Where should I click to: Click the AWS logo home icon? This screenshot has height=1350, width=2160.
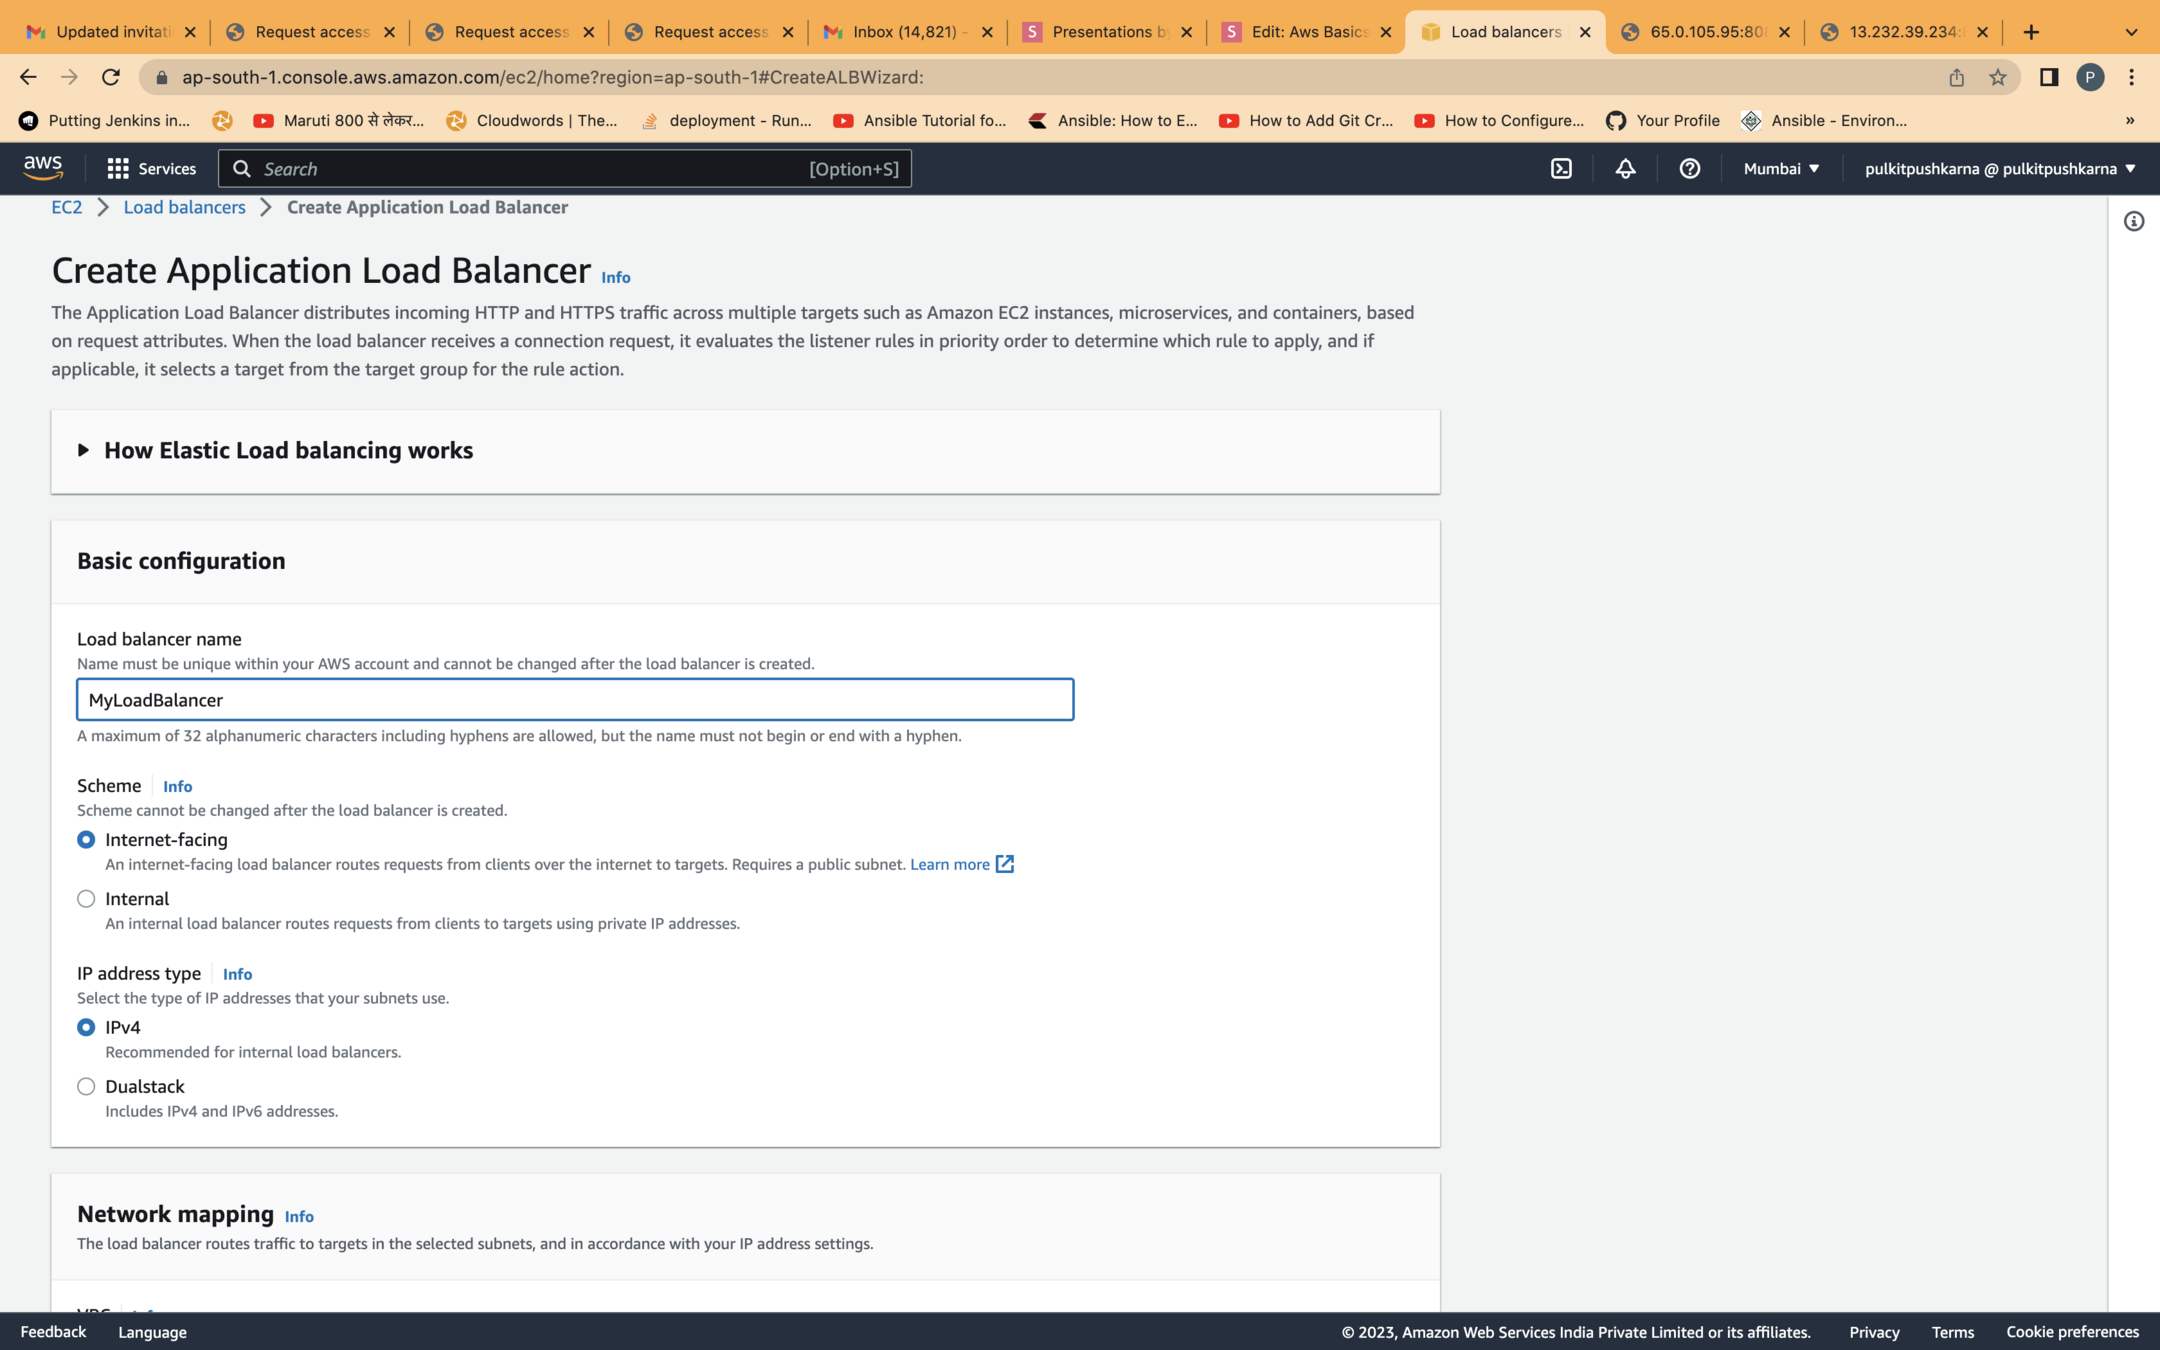[x=43, y=168]
